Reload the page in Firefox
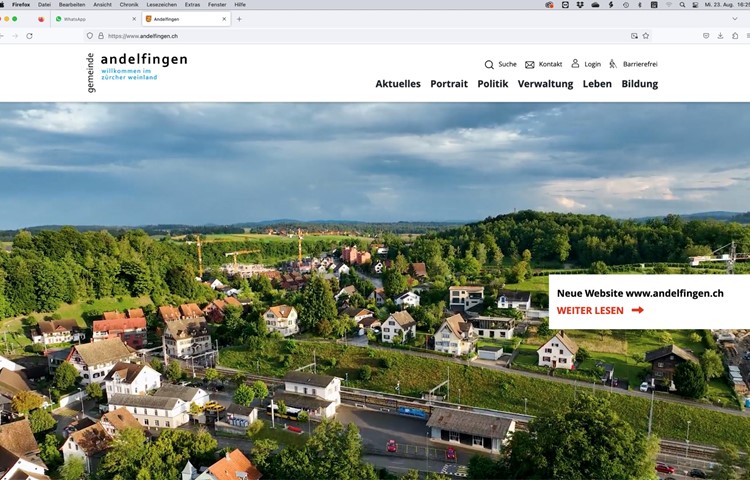The height and width of the screenshot is (480, 750). [29, 35]
